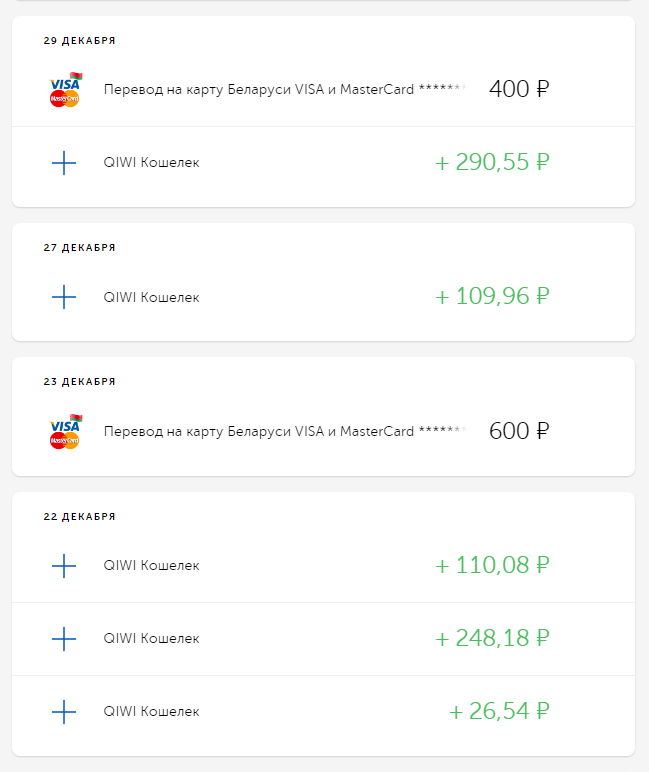Select the QIWI Кошелек label for +290,55 ₽
649x772 pixels.
click(151, 162)
